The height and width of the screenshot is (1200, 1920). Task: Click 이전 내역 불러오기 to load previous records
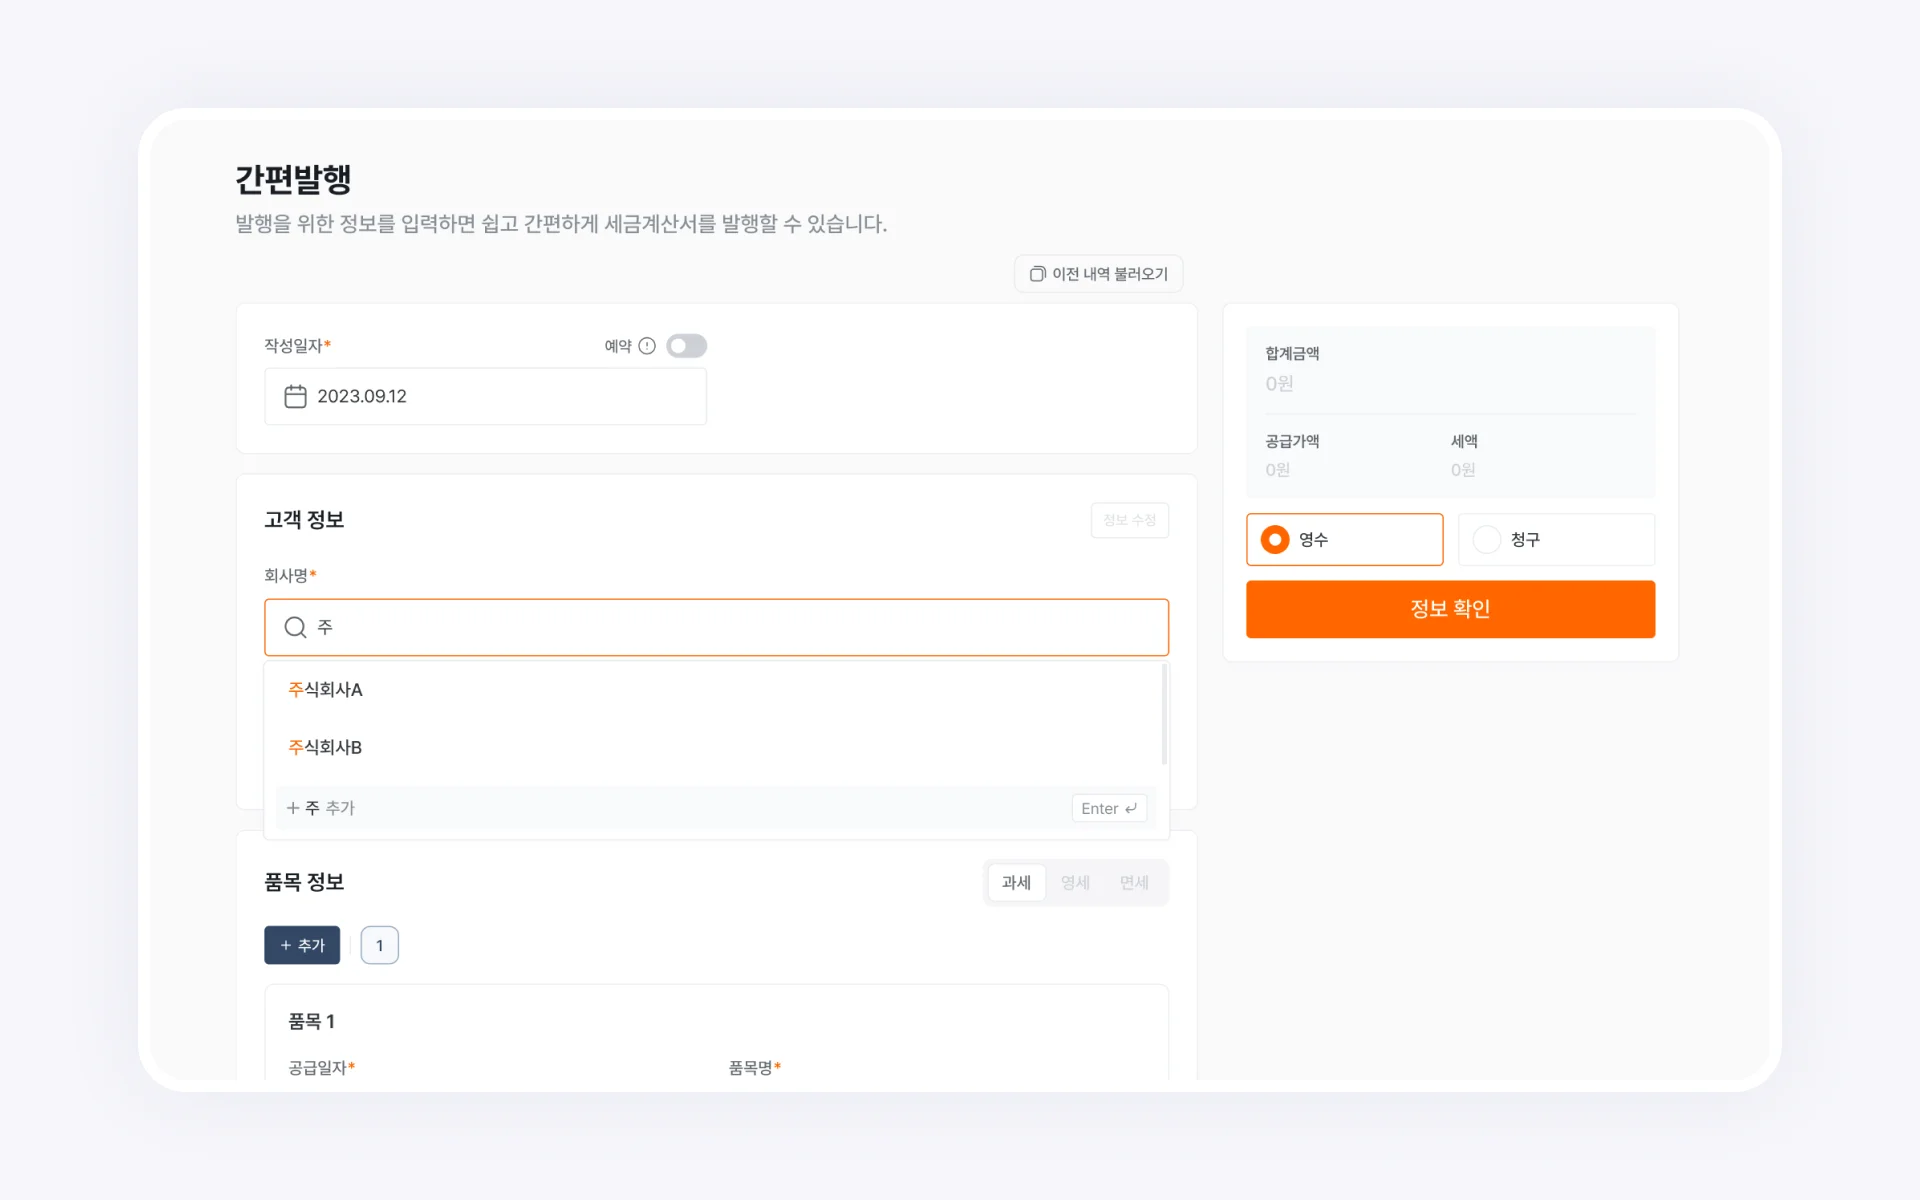coord(1098,273)
